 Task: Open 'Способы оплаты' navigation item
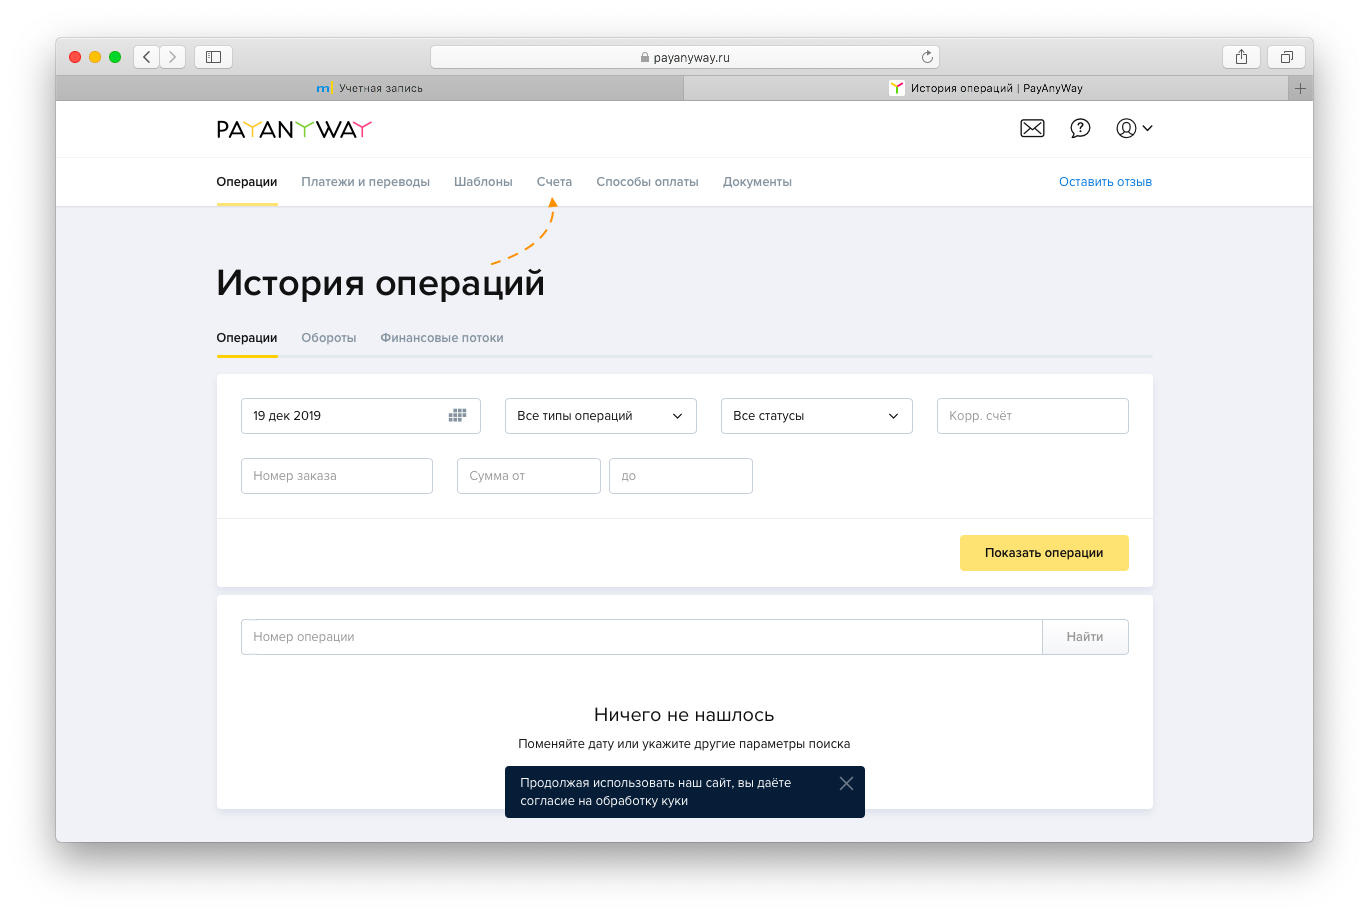click(x=647, y=182)
